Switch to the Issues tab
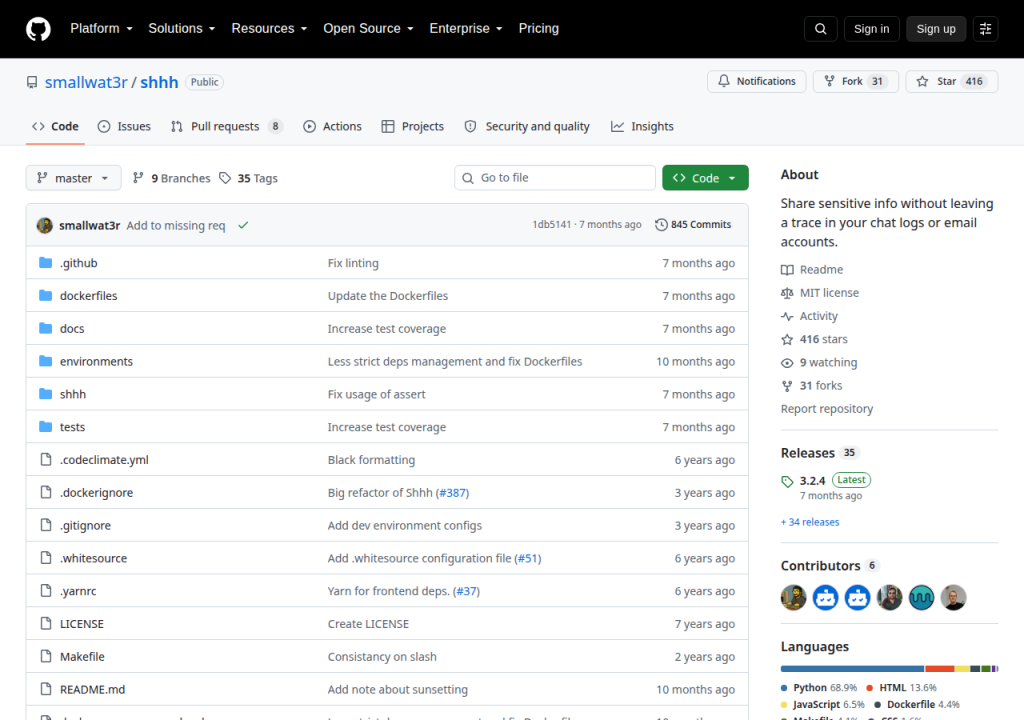 124,126
